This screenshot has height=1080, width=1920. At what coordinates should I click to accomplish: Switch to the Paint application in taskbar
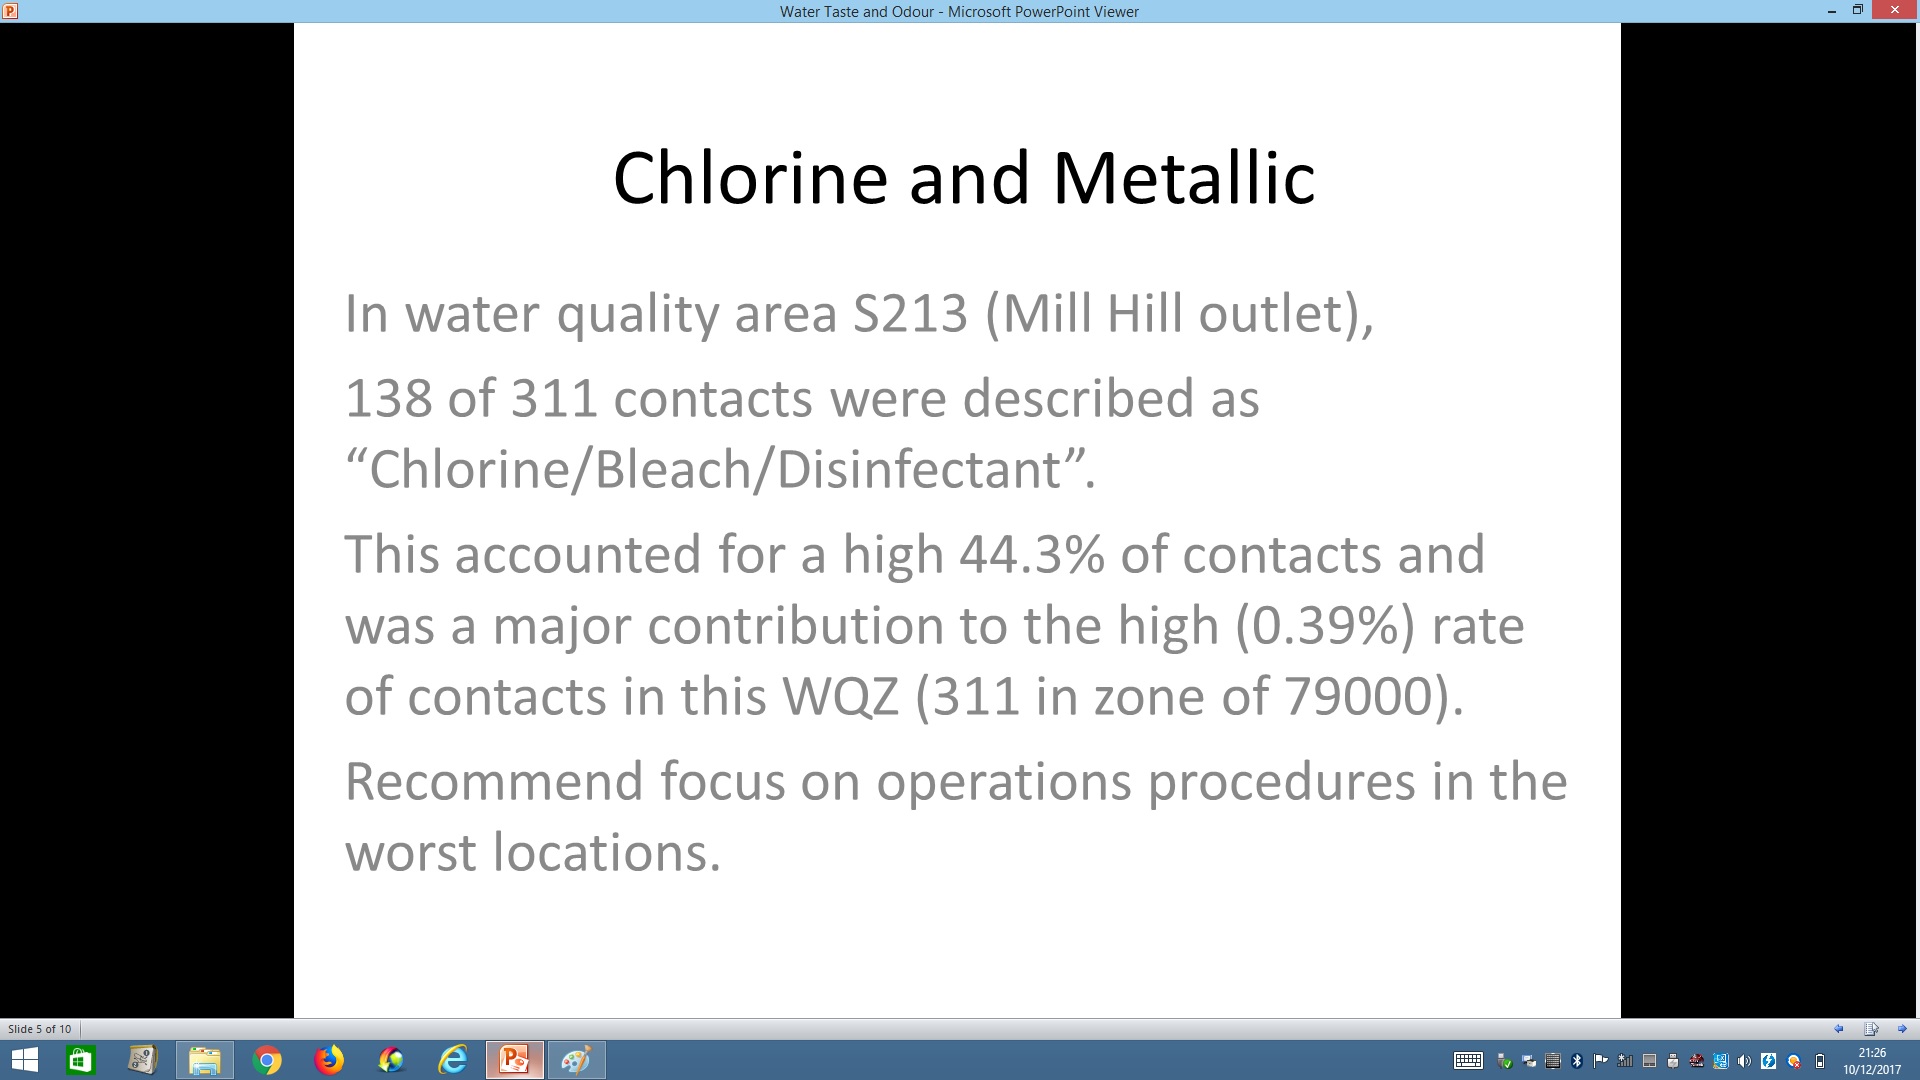[576, 1060]
